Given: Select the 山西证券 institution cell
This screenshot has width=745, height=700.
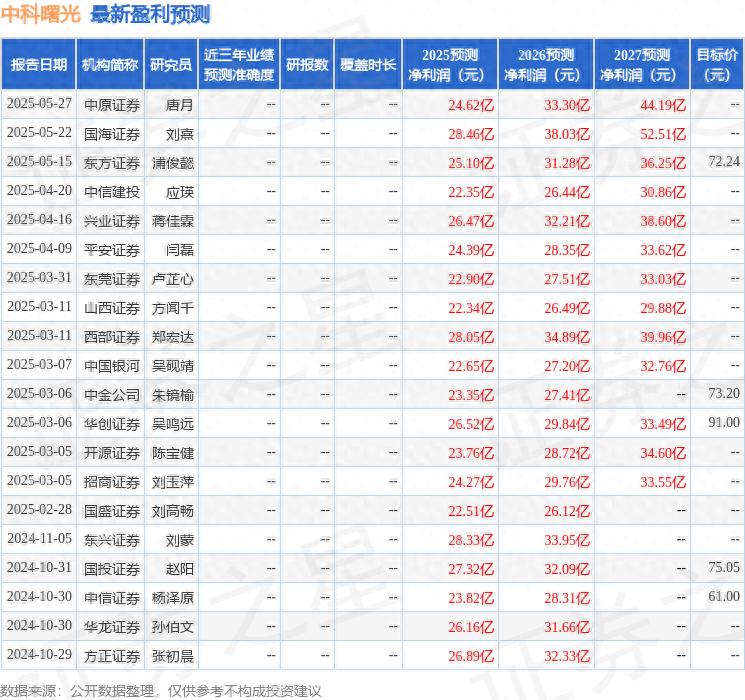Looking at the screenshot, I should click(x=112, y=308).
